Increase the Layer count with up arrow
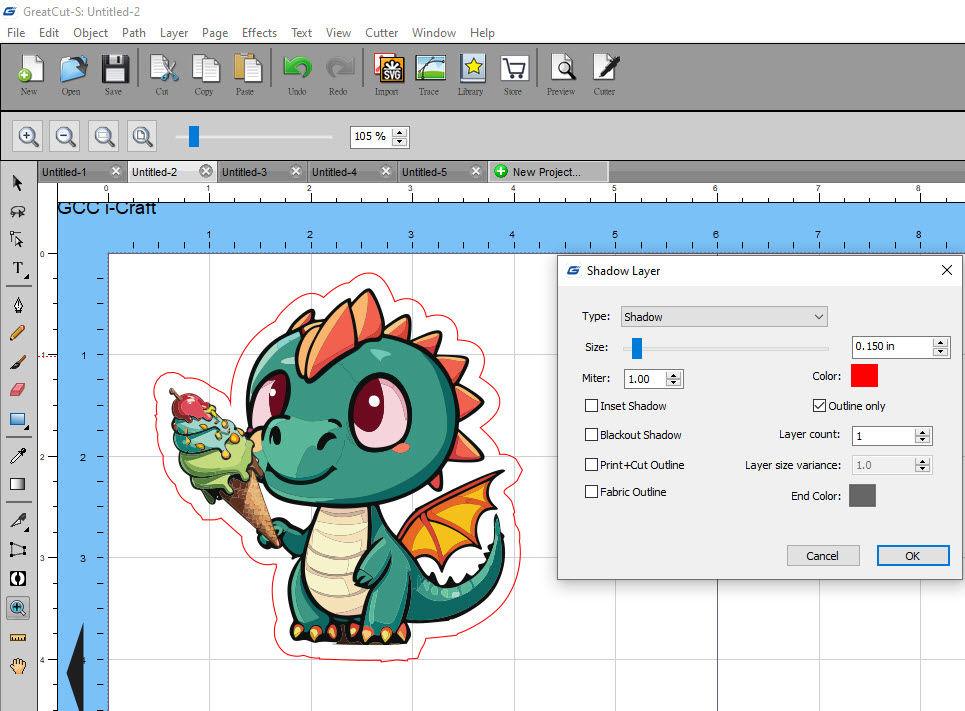Image resolution: width=965 pixels, height=711 pixels. (x=923, y=432)
